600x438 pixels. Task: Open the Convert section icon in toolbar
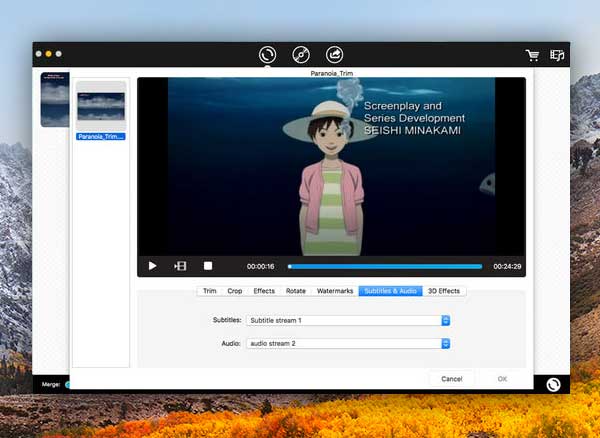(267, 55)
